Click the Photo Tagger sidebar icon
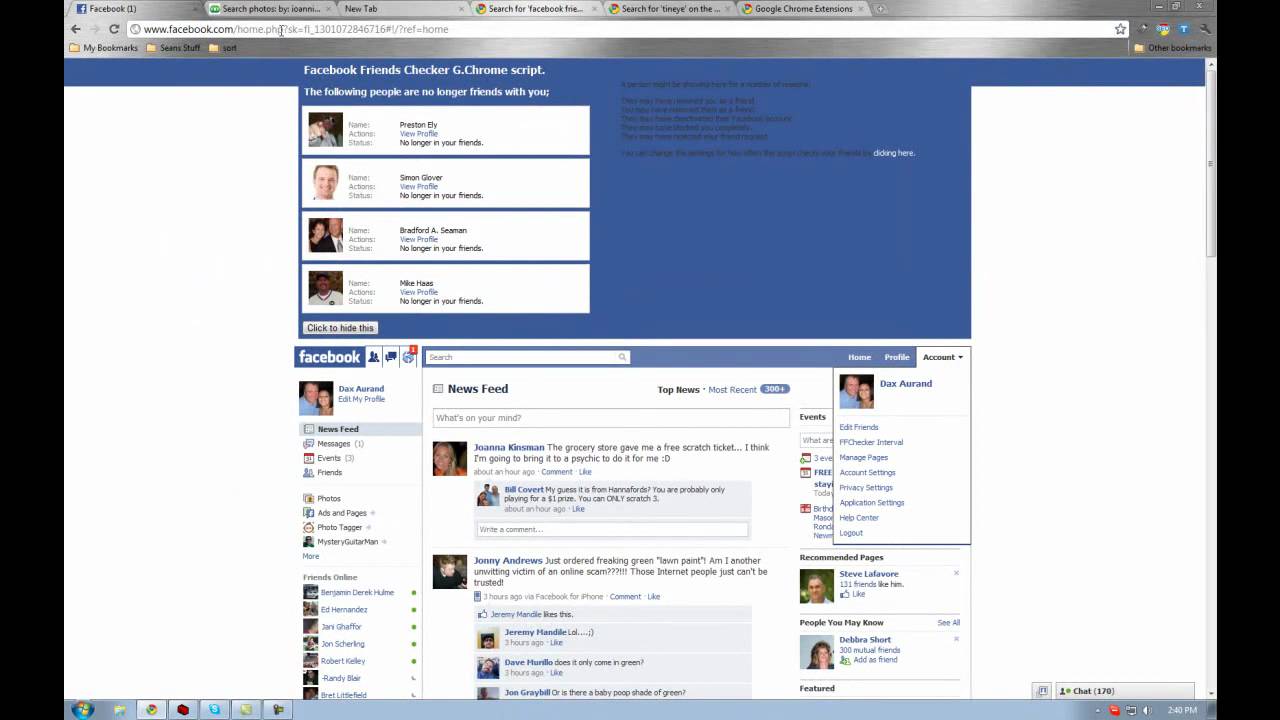Image resolution: width=1280 pixels, height=720 pixels. [309, 527]
